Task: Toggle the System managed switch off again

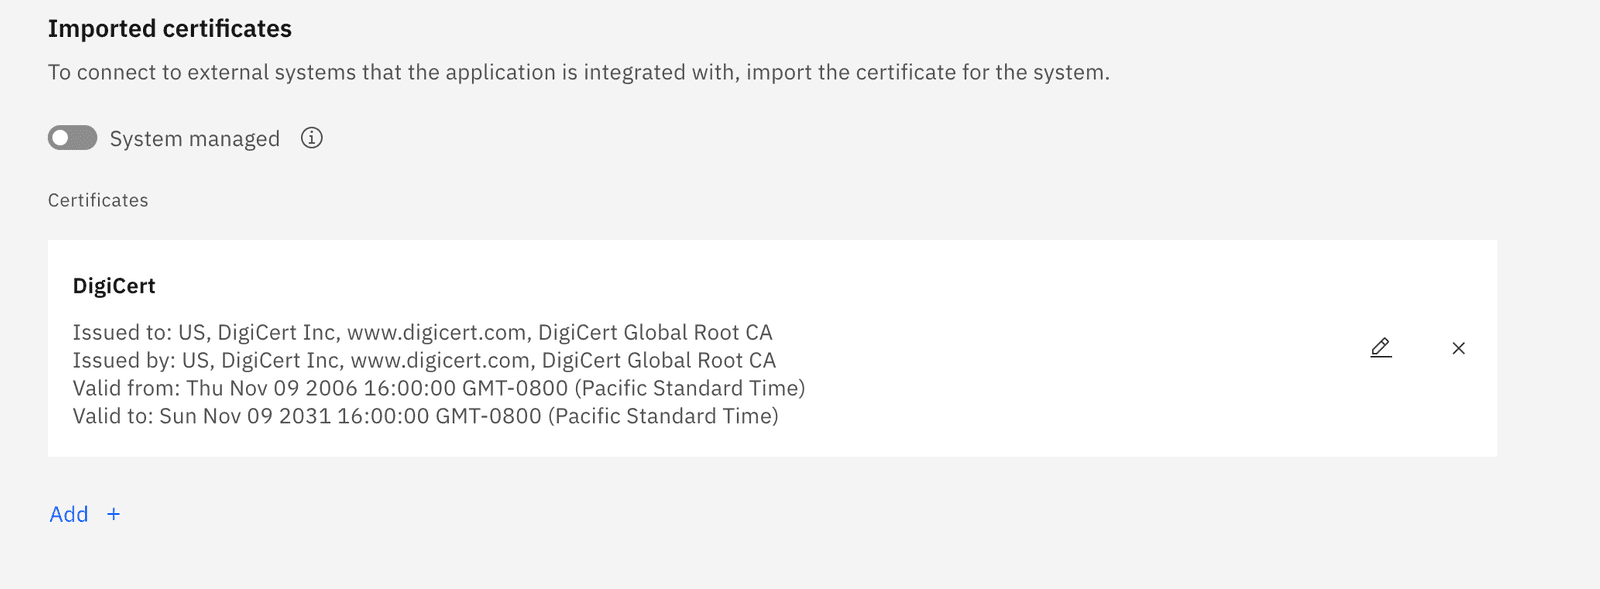Action: [x=71, y=137]
